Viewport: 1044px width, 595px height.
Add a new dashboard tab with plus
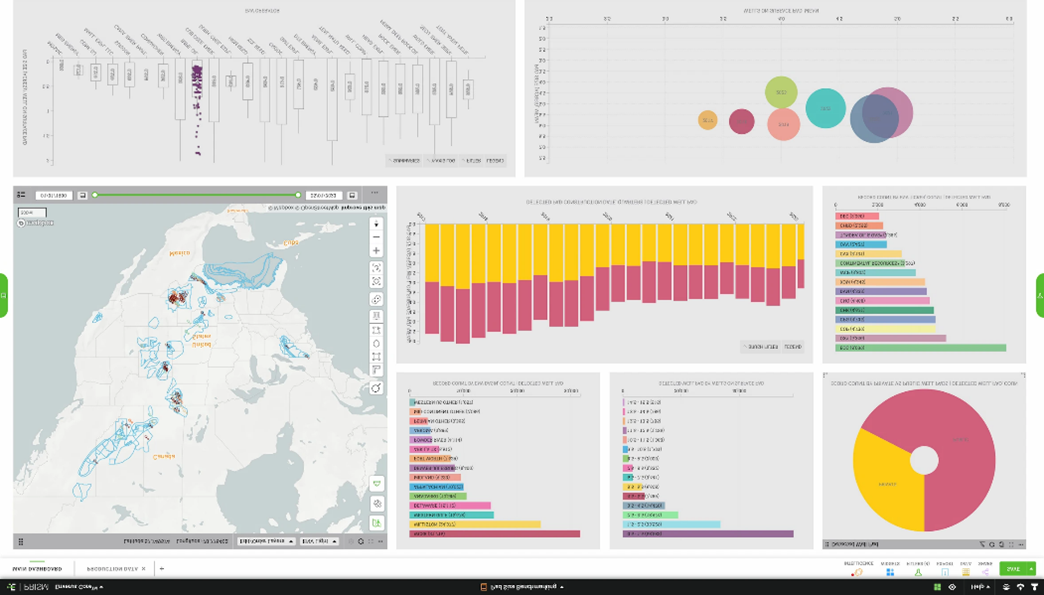(x=162, y=569)
